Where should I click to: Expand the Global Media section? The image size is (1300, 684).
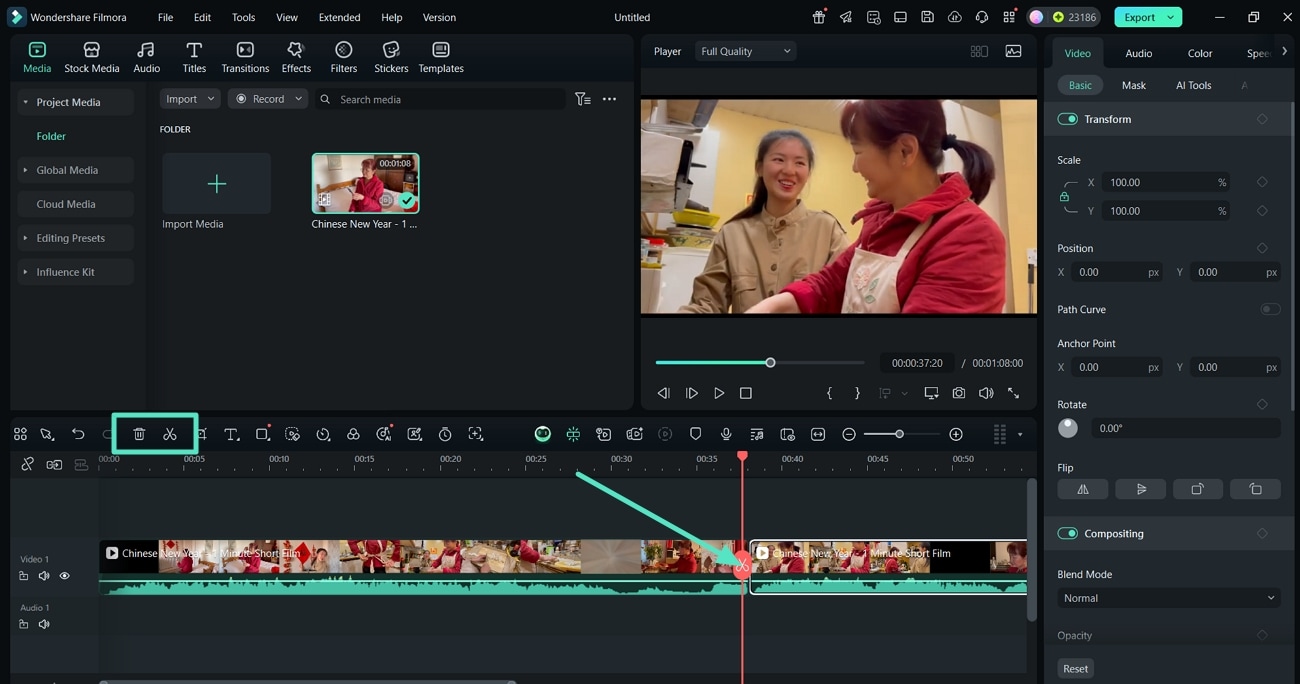coord(25,170)
